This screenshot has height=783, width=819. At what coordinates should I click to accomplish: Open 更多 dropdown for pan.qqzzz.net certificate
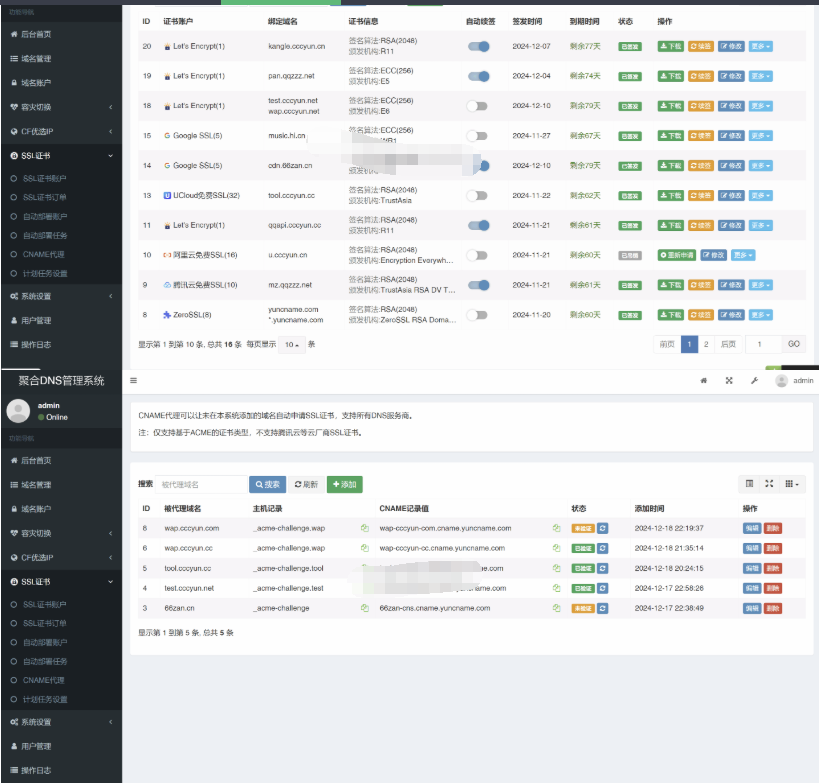(761, 76)
